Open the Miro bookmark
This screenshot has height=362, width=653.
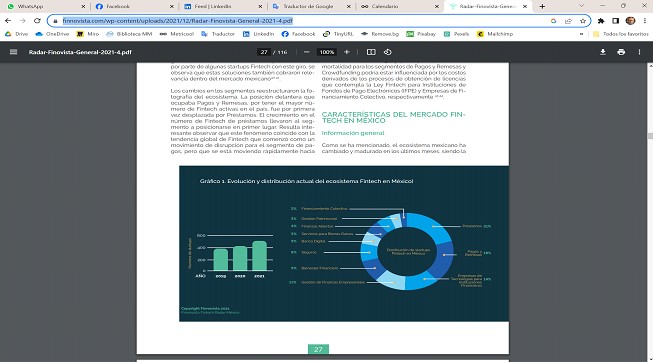pyautogui.click(x=88, y=34)
